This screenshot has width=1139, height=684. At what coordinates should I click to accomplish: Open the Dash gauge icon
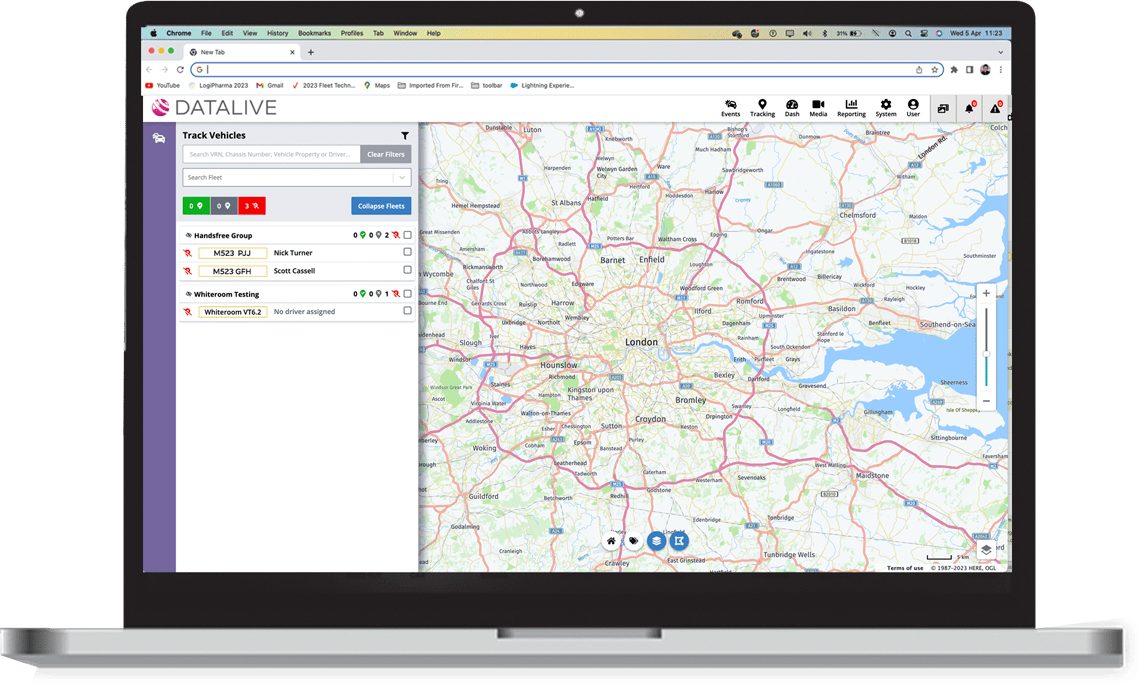792,108
